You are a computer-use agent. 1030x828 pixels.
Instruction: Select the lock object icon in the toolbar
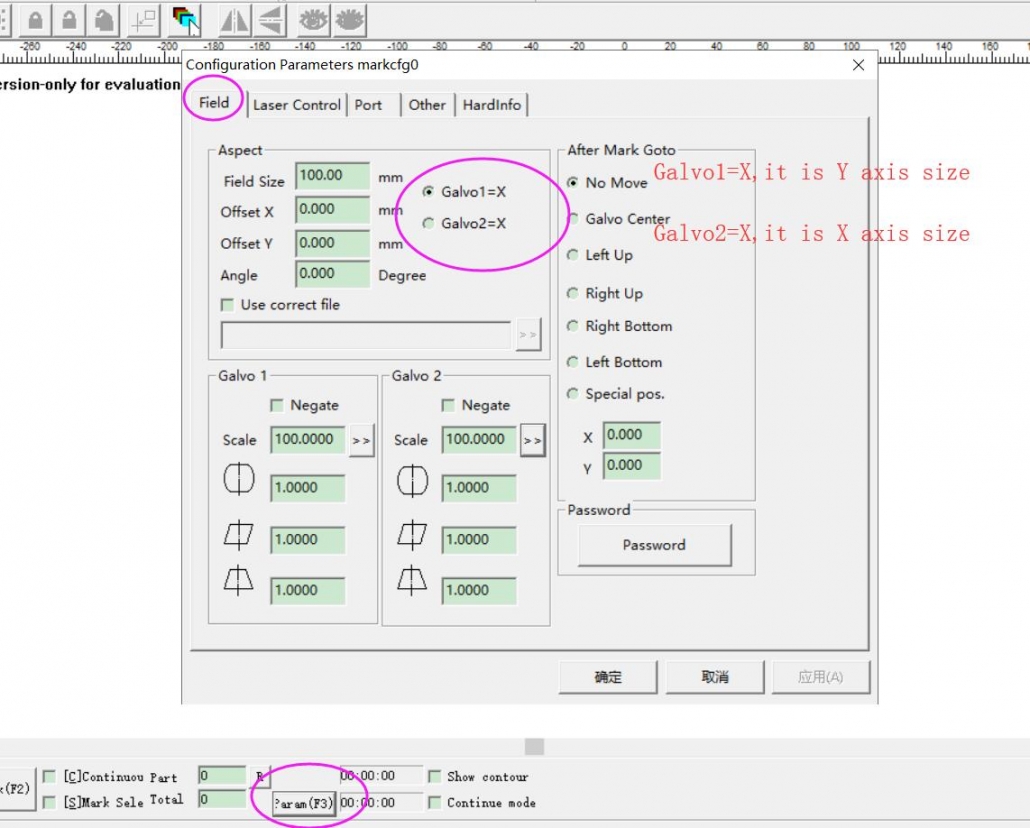(36, 20)
